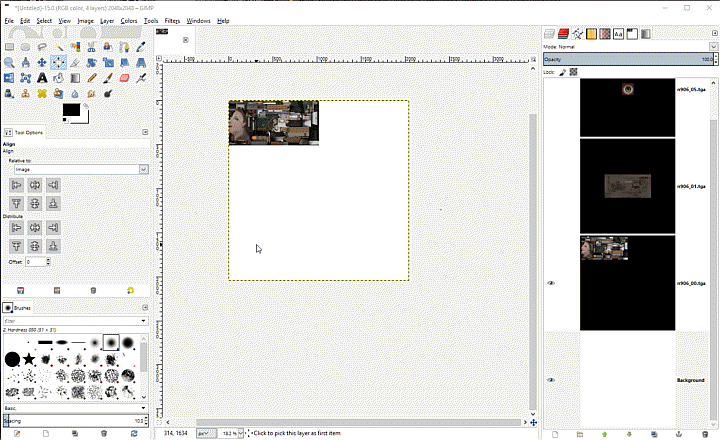Open the Filters menu
This screenshot has width=720, height=440.
pyautogui.click(x=172, y=21)
